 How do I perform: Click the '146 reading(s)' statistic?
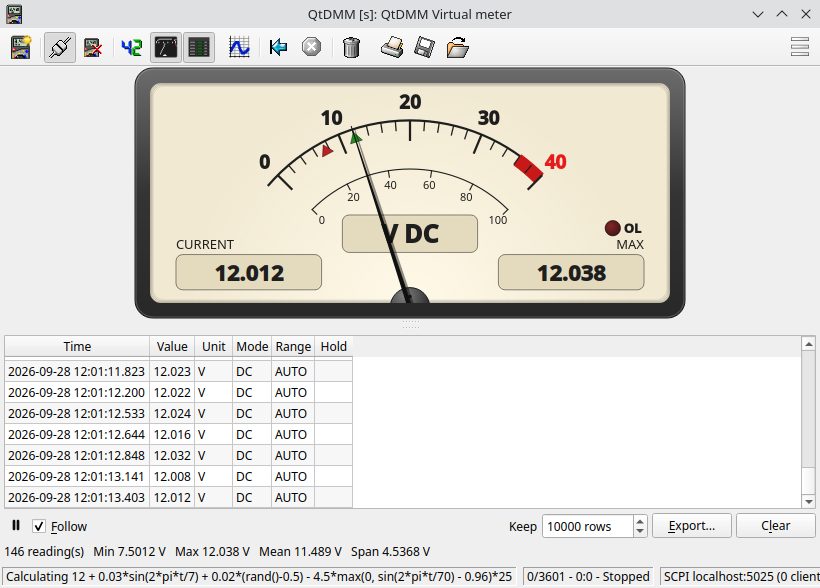coord(44,551)
